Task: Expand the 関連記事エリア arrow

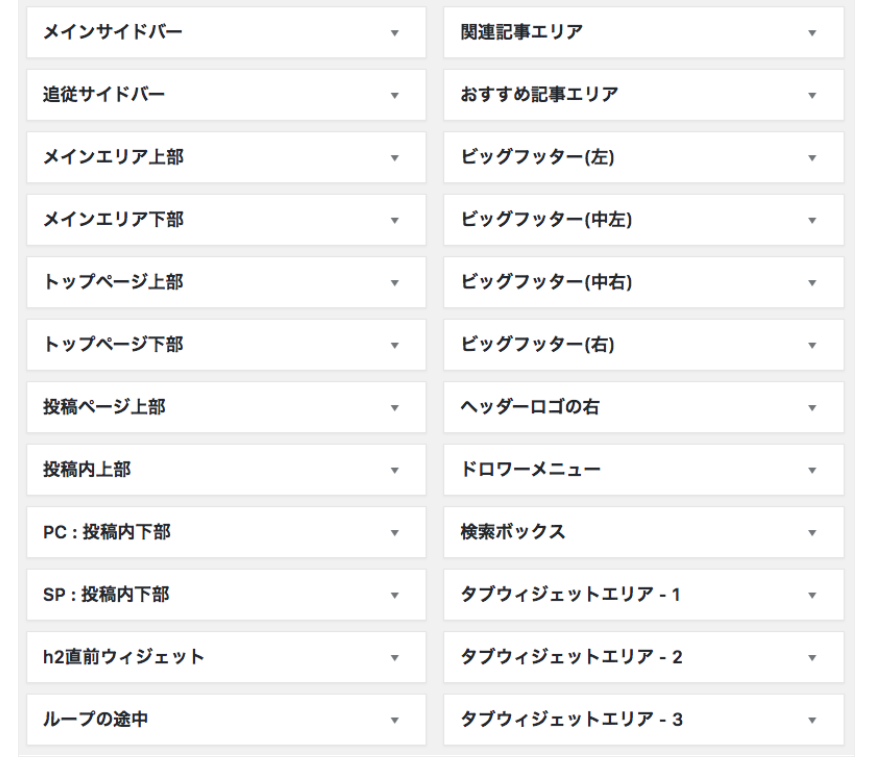Action: tap(812, 34)
